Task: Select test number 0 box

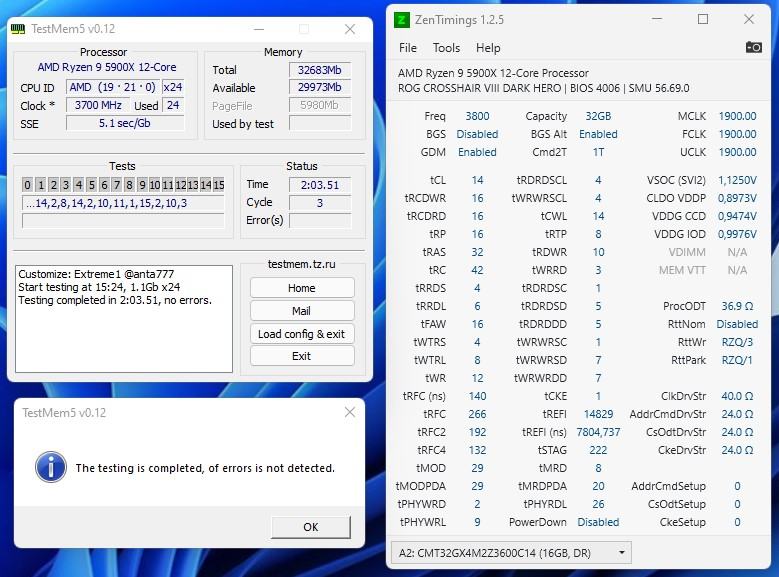Action: (x=27, y=185)
